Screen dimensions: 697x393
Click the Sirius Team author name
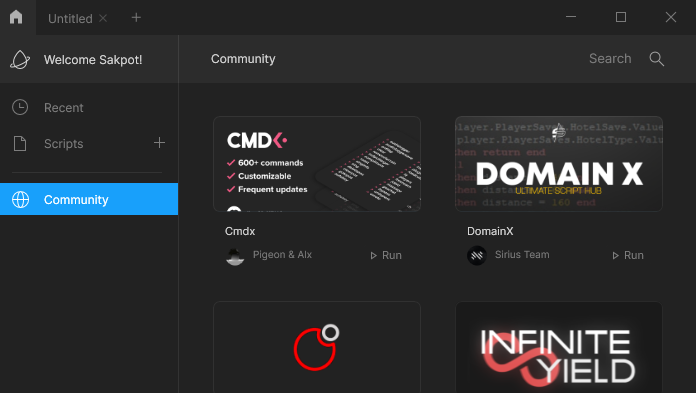522,255
